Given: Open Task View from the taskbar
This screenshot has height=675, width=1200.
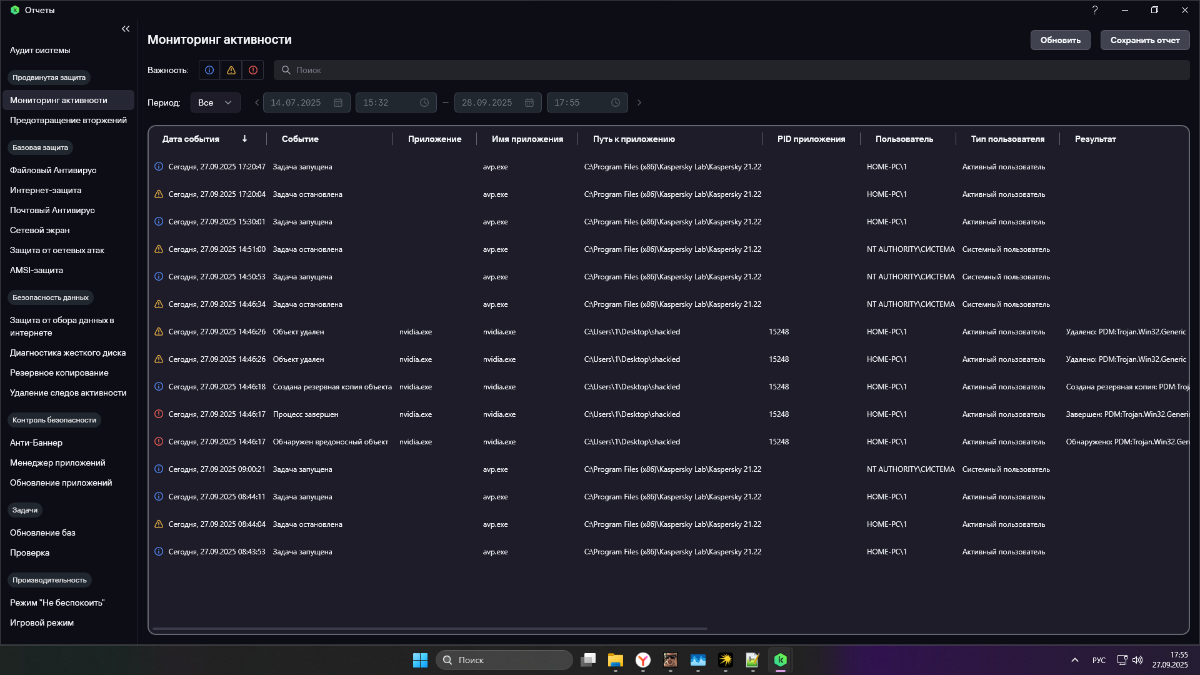Looking at the screenshot, I should click(x=589, y=660).
